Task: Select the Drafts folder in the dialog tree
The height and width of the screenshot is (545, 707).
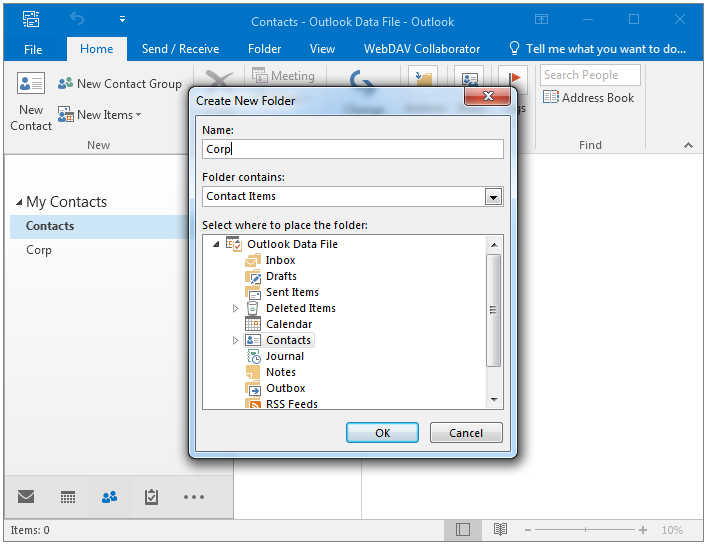Action: [x=281, y=276]
